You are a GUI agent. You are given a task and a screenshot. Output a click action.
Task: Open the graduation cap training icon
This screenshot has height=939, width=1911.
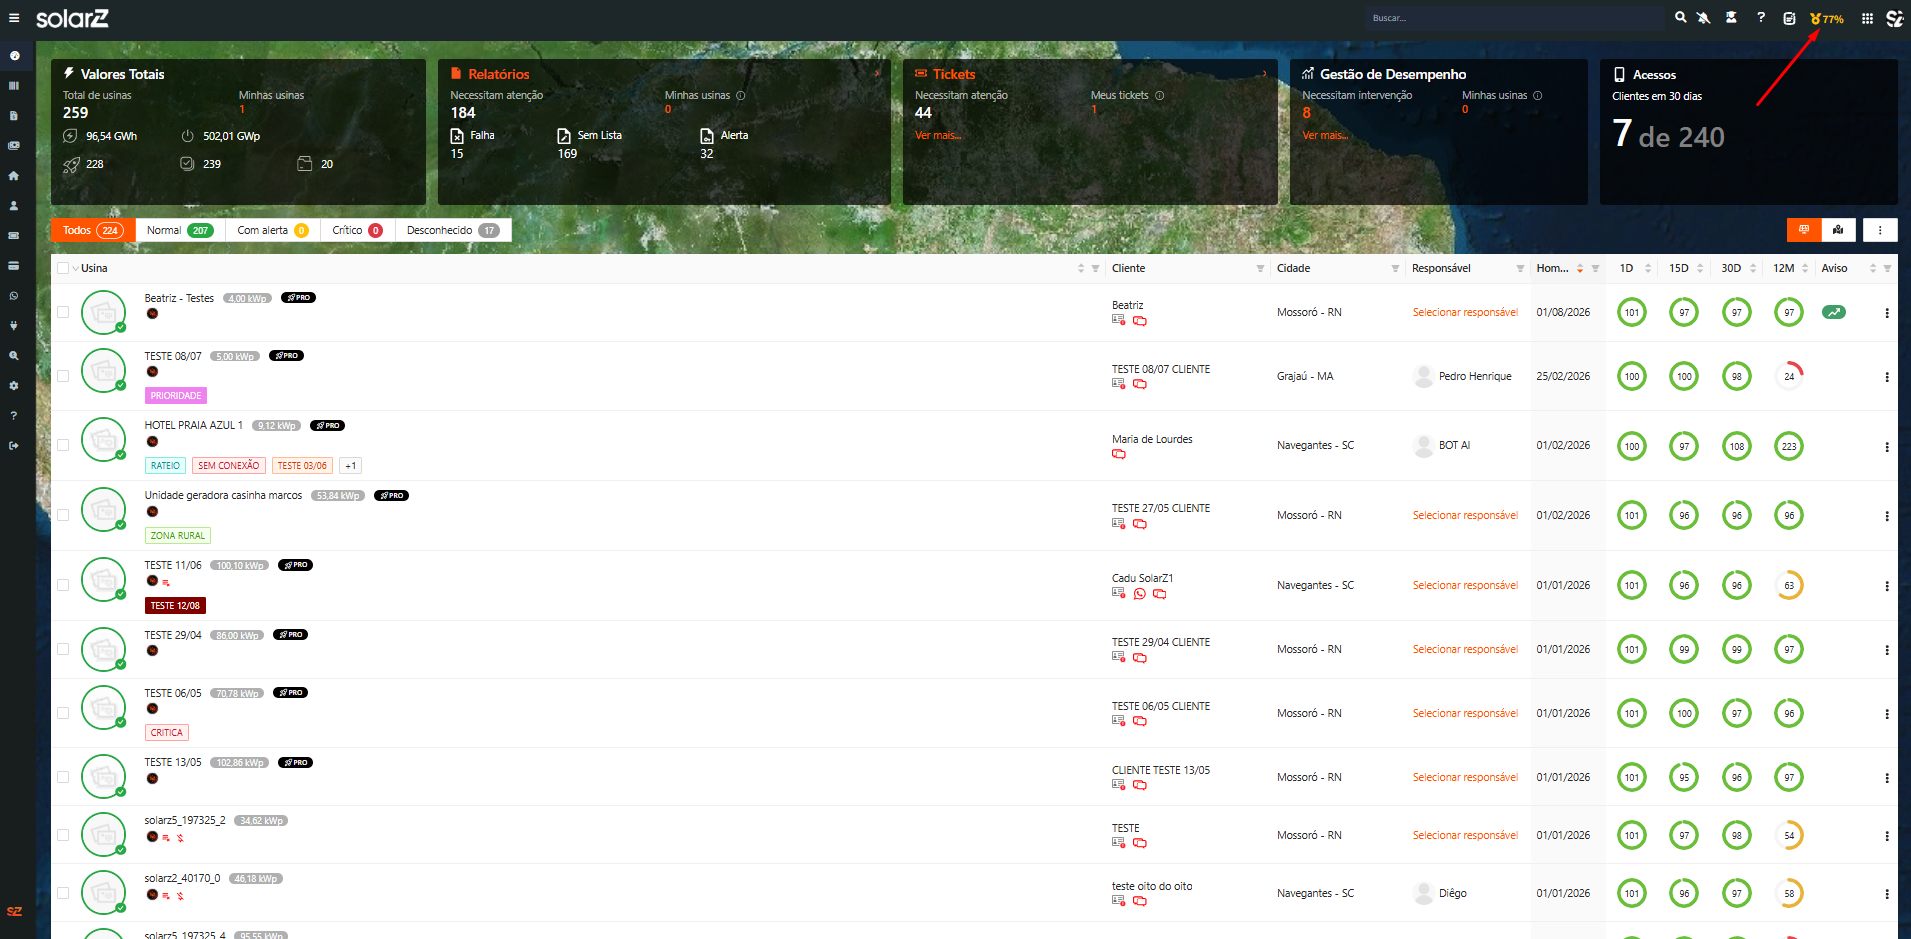[x=1731, y=18]
